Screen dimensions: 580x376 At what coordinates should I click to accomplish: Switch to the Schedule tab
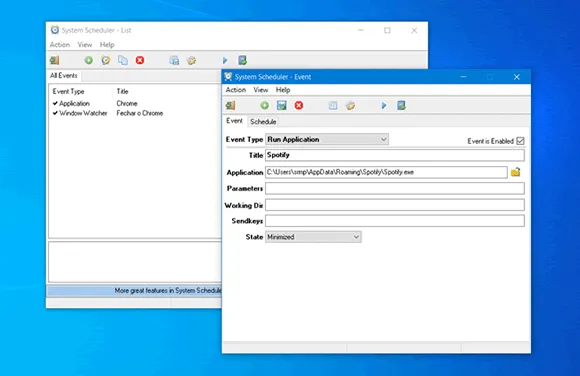(263, 121)
